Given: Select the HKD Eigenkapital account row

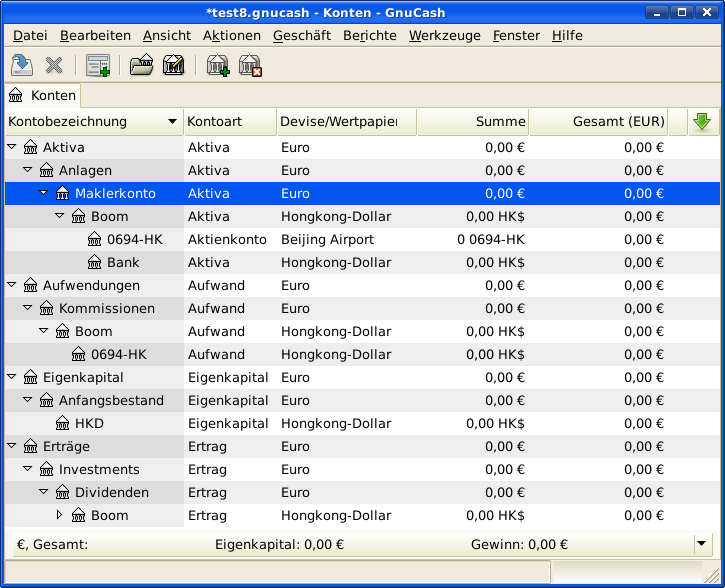Looking at the screenshot, I should click(89, 423).
